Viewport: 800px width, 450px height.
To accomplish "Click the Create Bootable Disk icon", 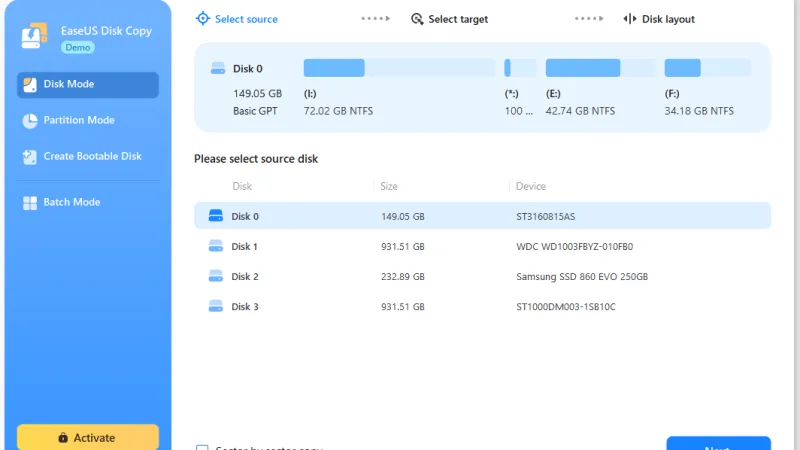I will 30,157.
